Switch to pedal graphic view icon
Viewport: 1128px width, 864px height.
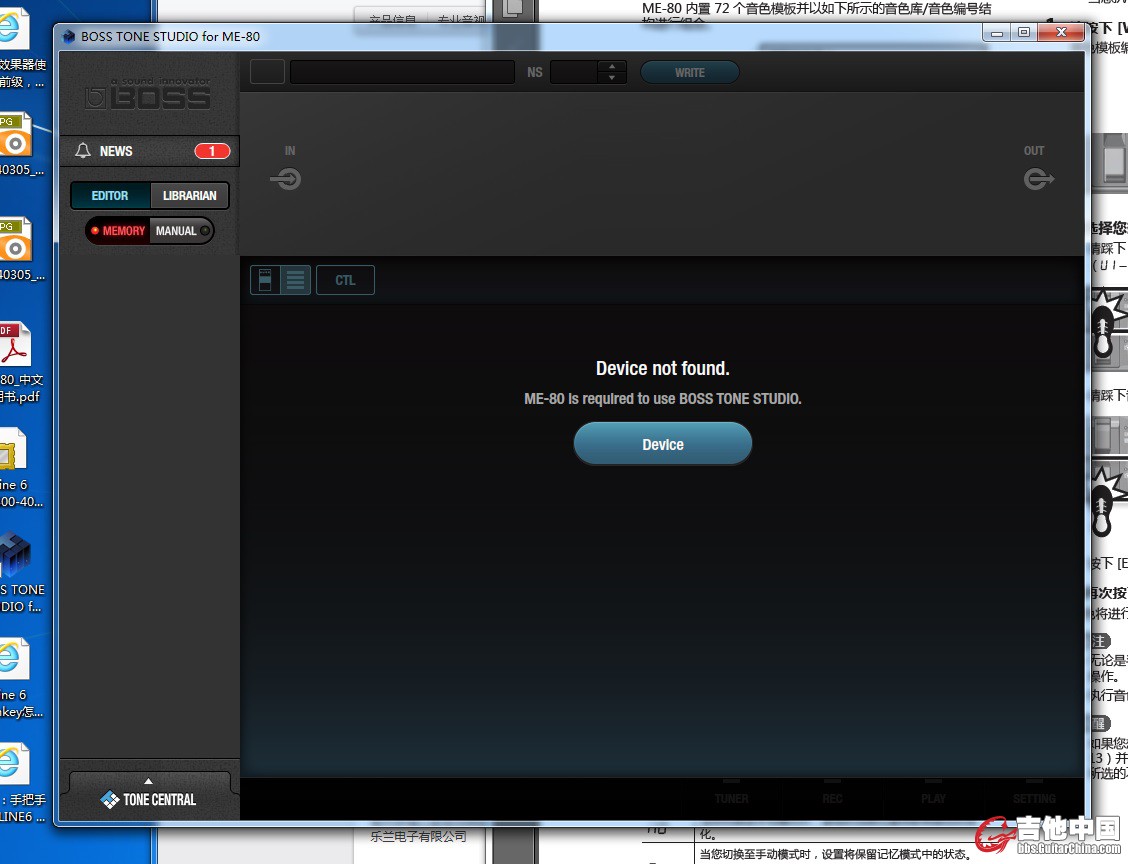coord(265,280)
